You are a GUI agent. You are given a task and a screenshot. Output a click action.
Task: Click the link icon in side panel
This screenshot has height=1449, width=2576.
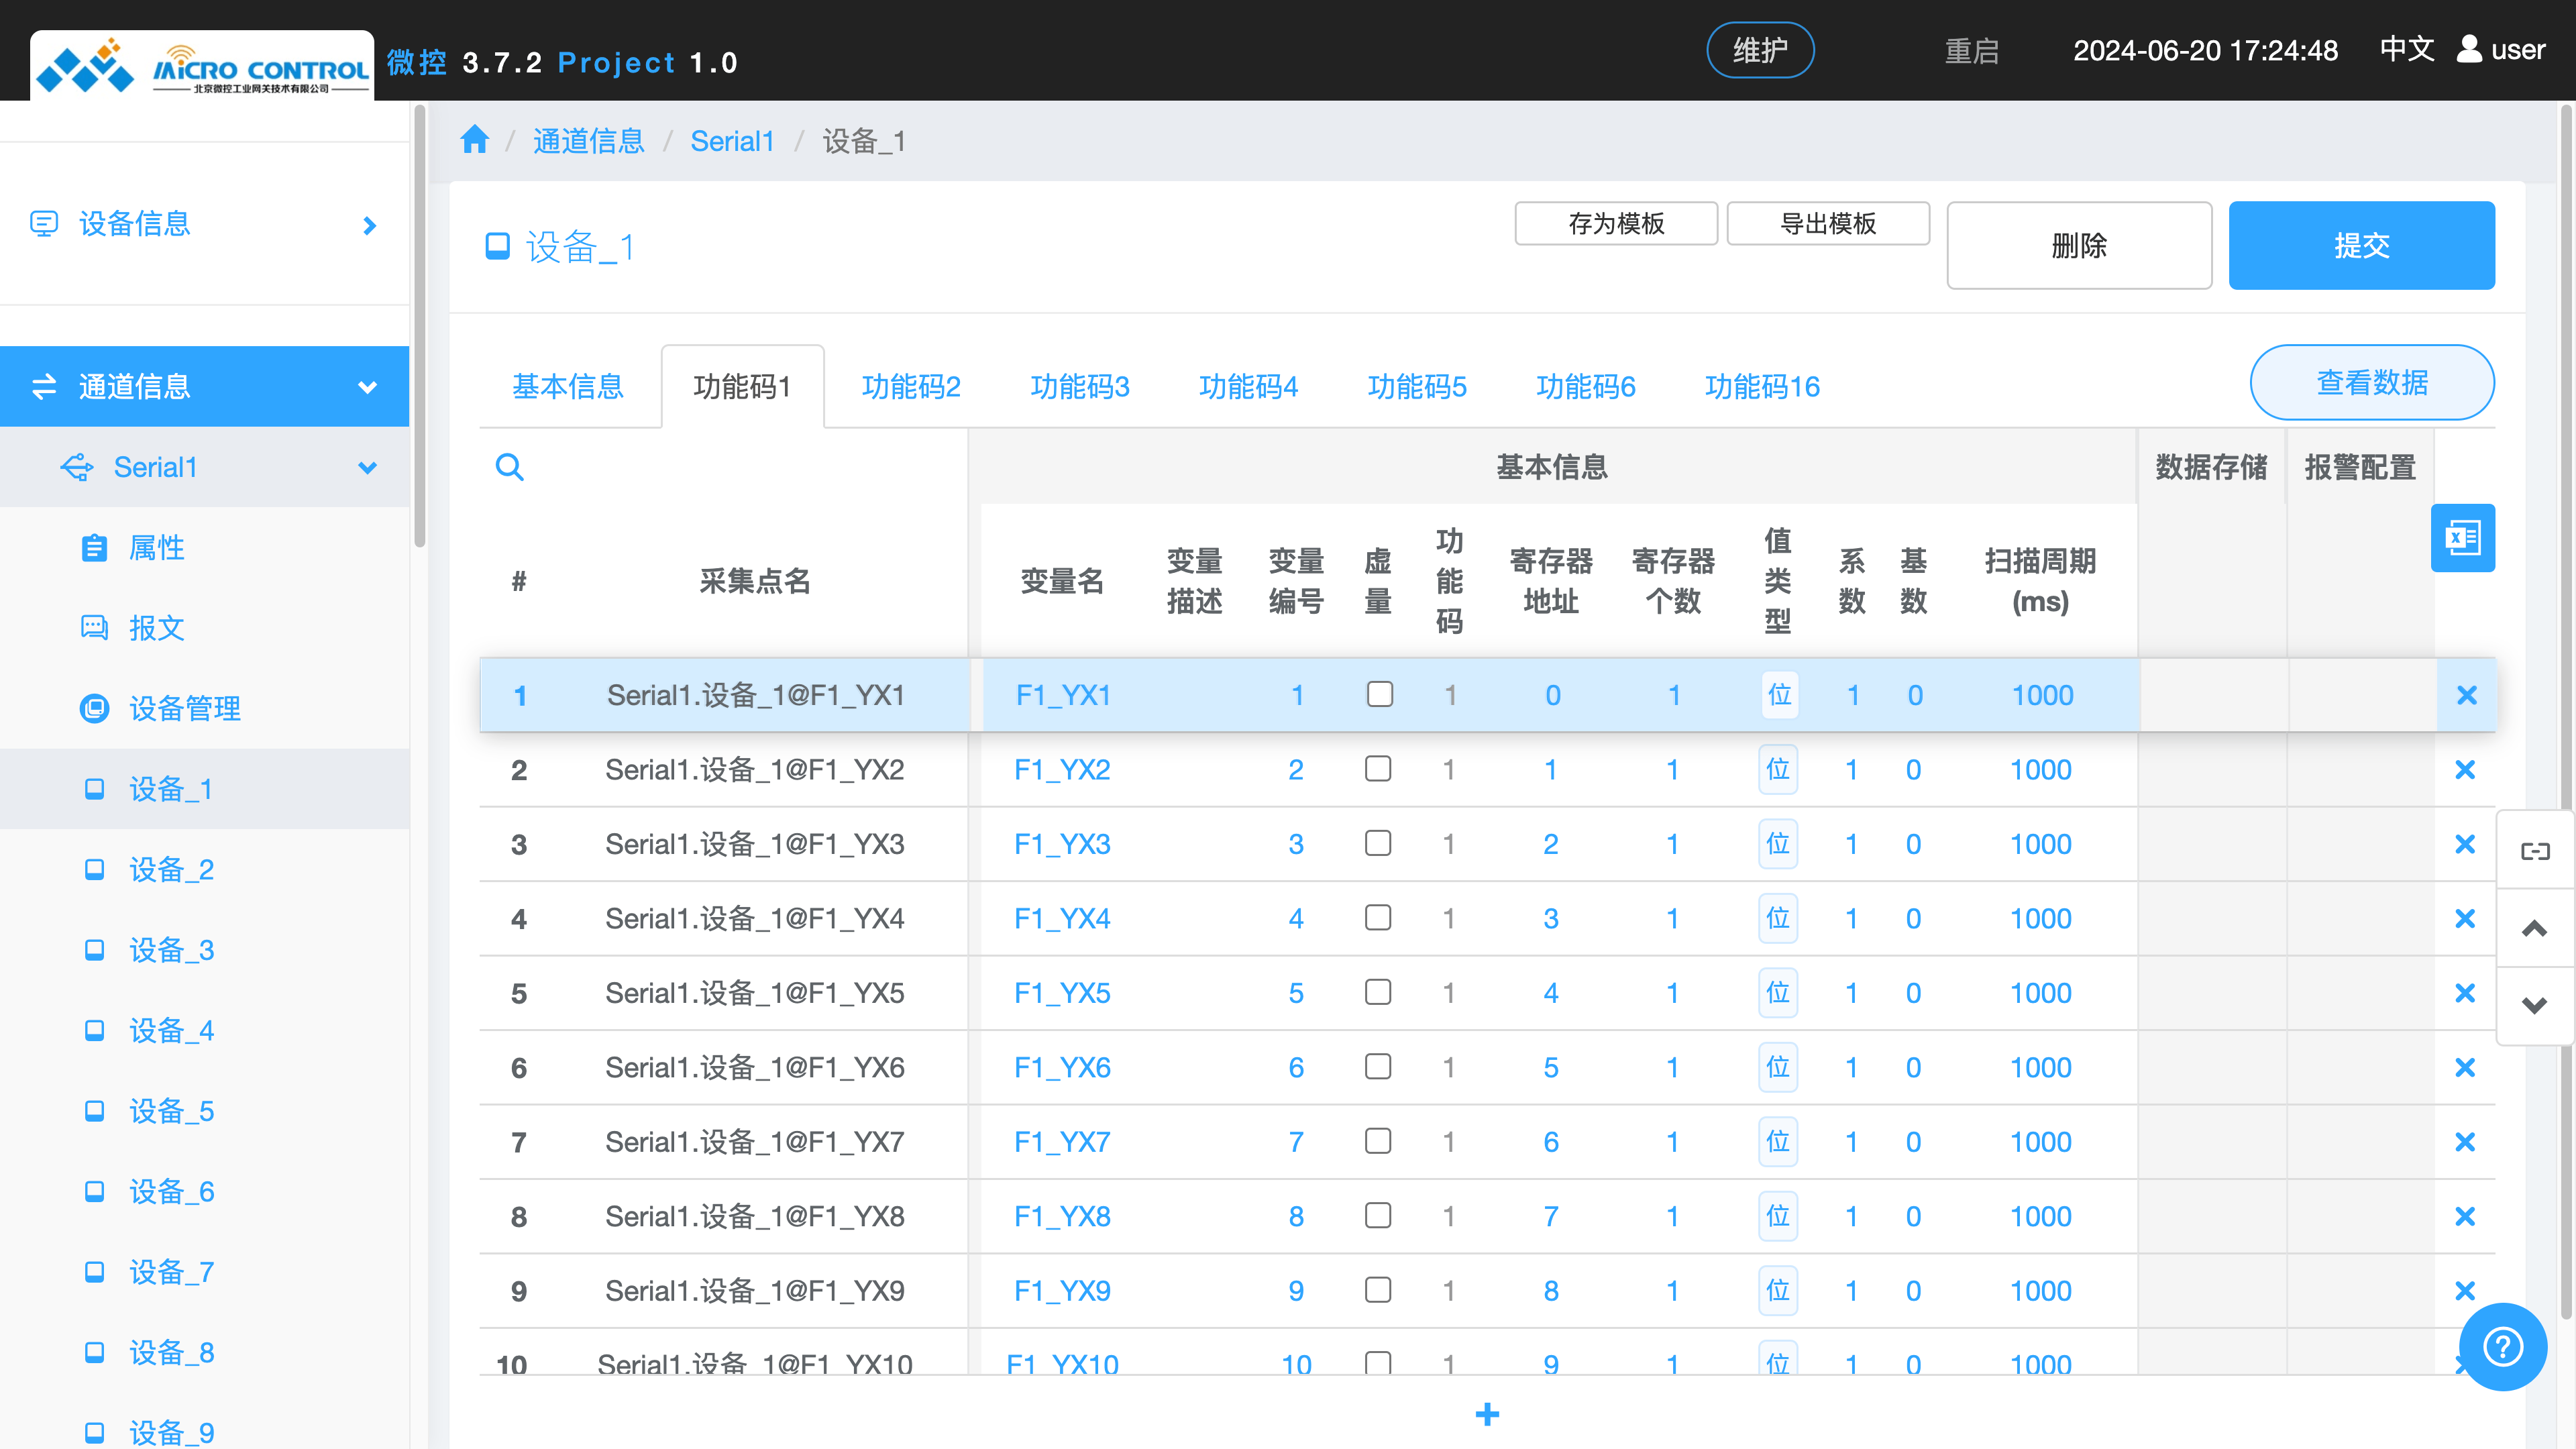click(2534, 851)
